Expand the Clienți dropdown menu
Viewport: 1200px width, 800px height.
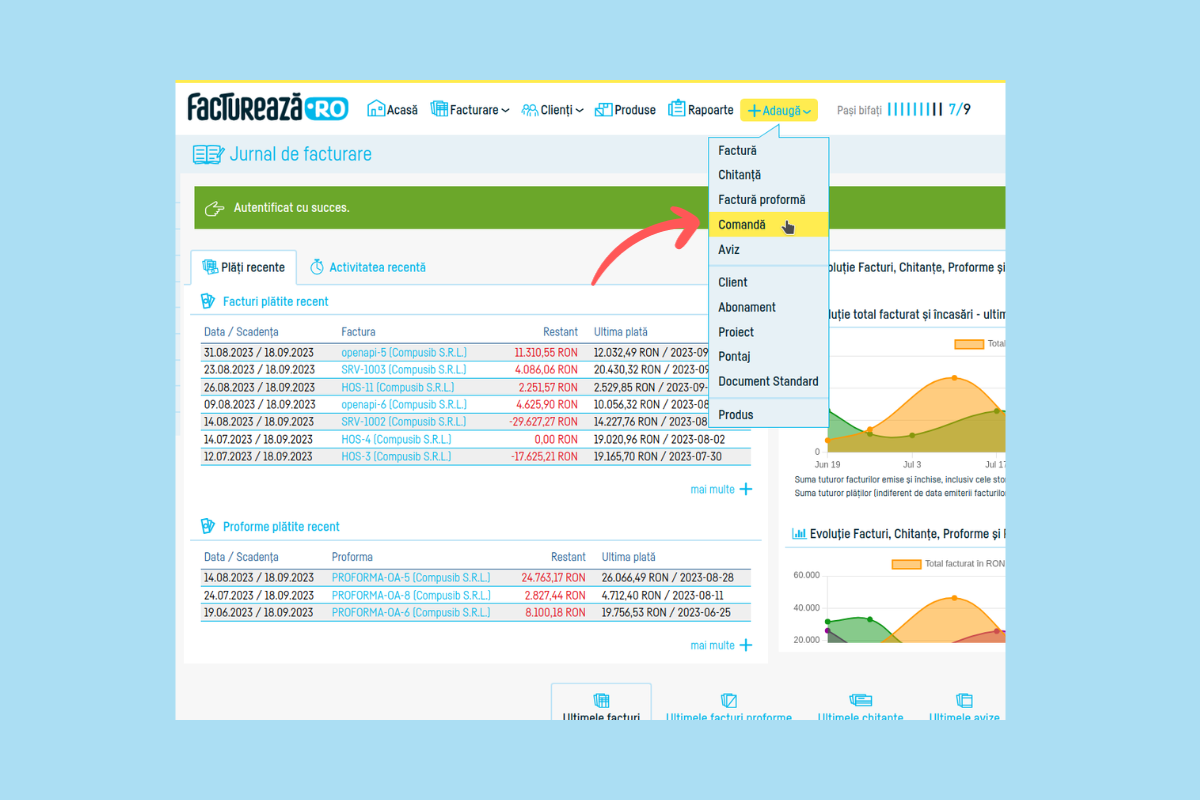coord(553,110)
